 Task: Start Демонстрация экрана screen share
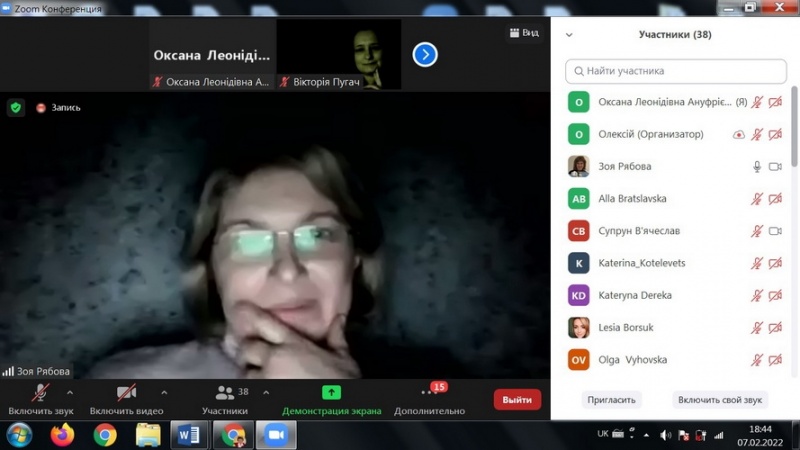coord(331,399)
